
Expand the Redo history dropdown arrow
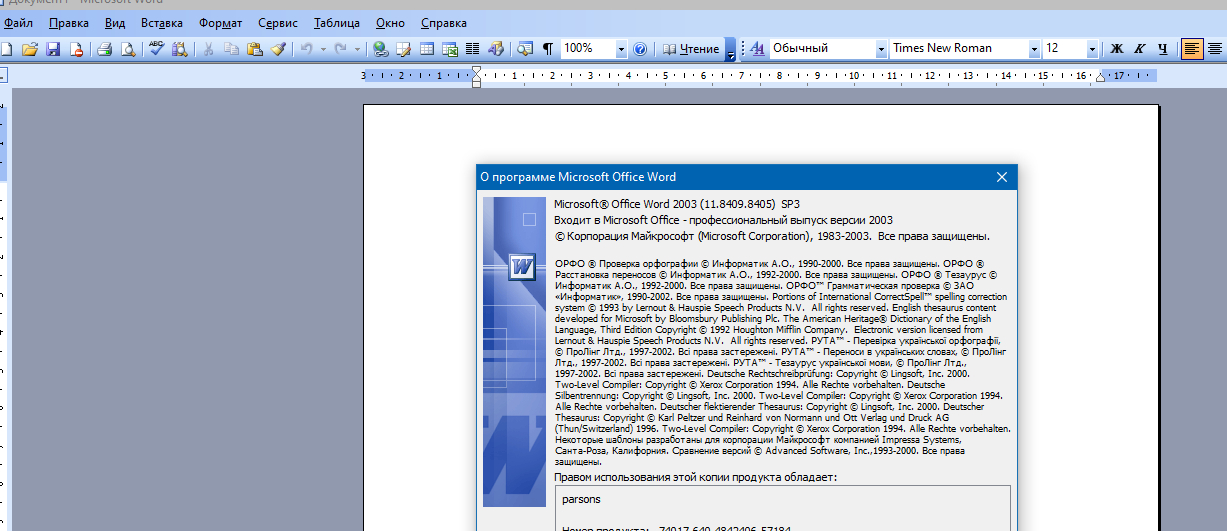(x=358, y=48)
